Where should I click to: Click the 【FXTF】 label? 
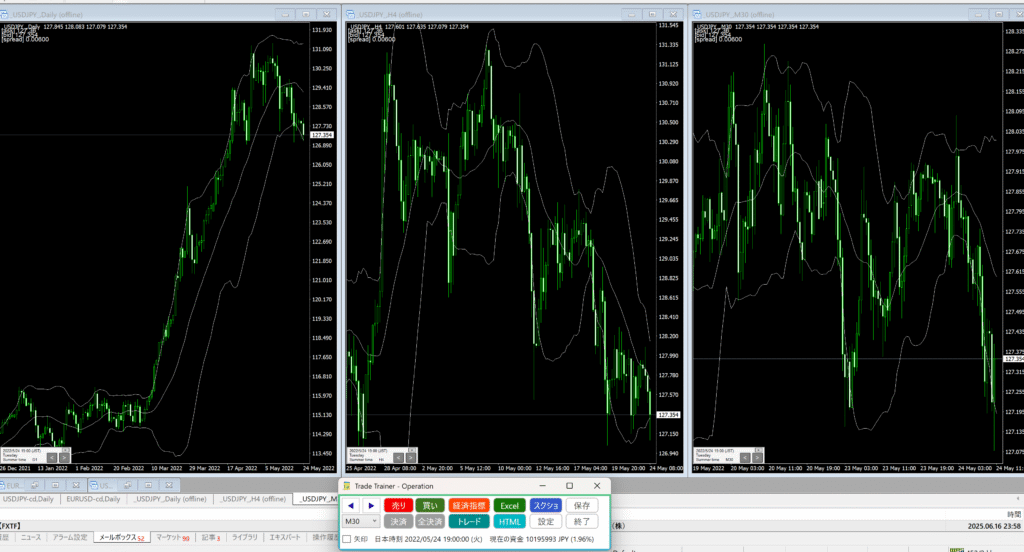(10, 526)
